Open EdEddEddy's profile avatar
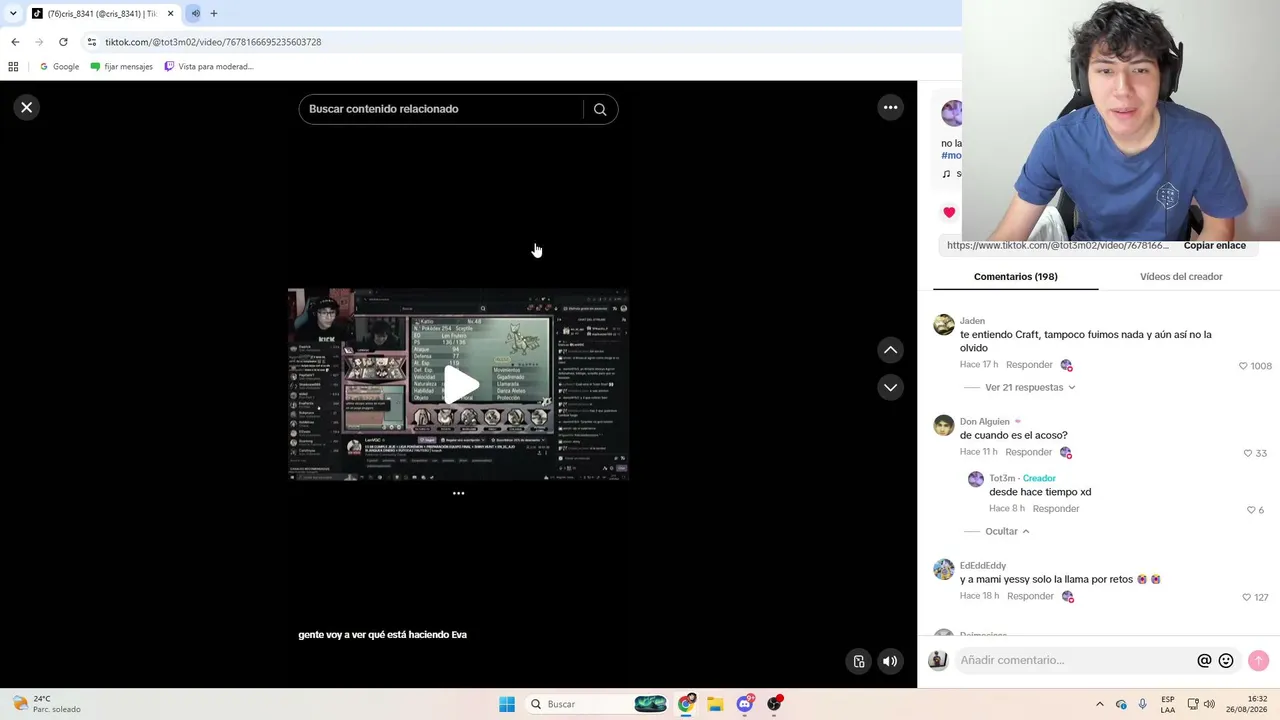 tap(944, 569)
